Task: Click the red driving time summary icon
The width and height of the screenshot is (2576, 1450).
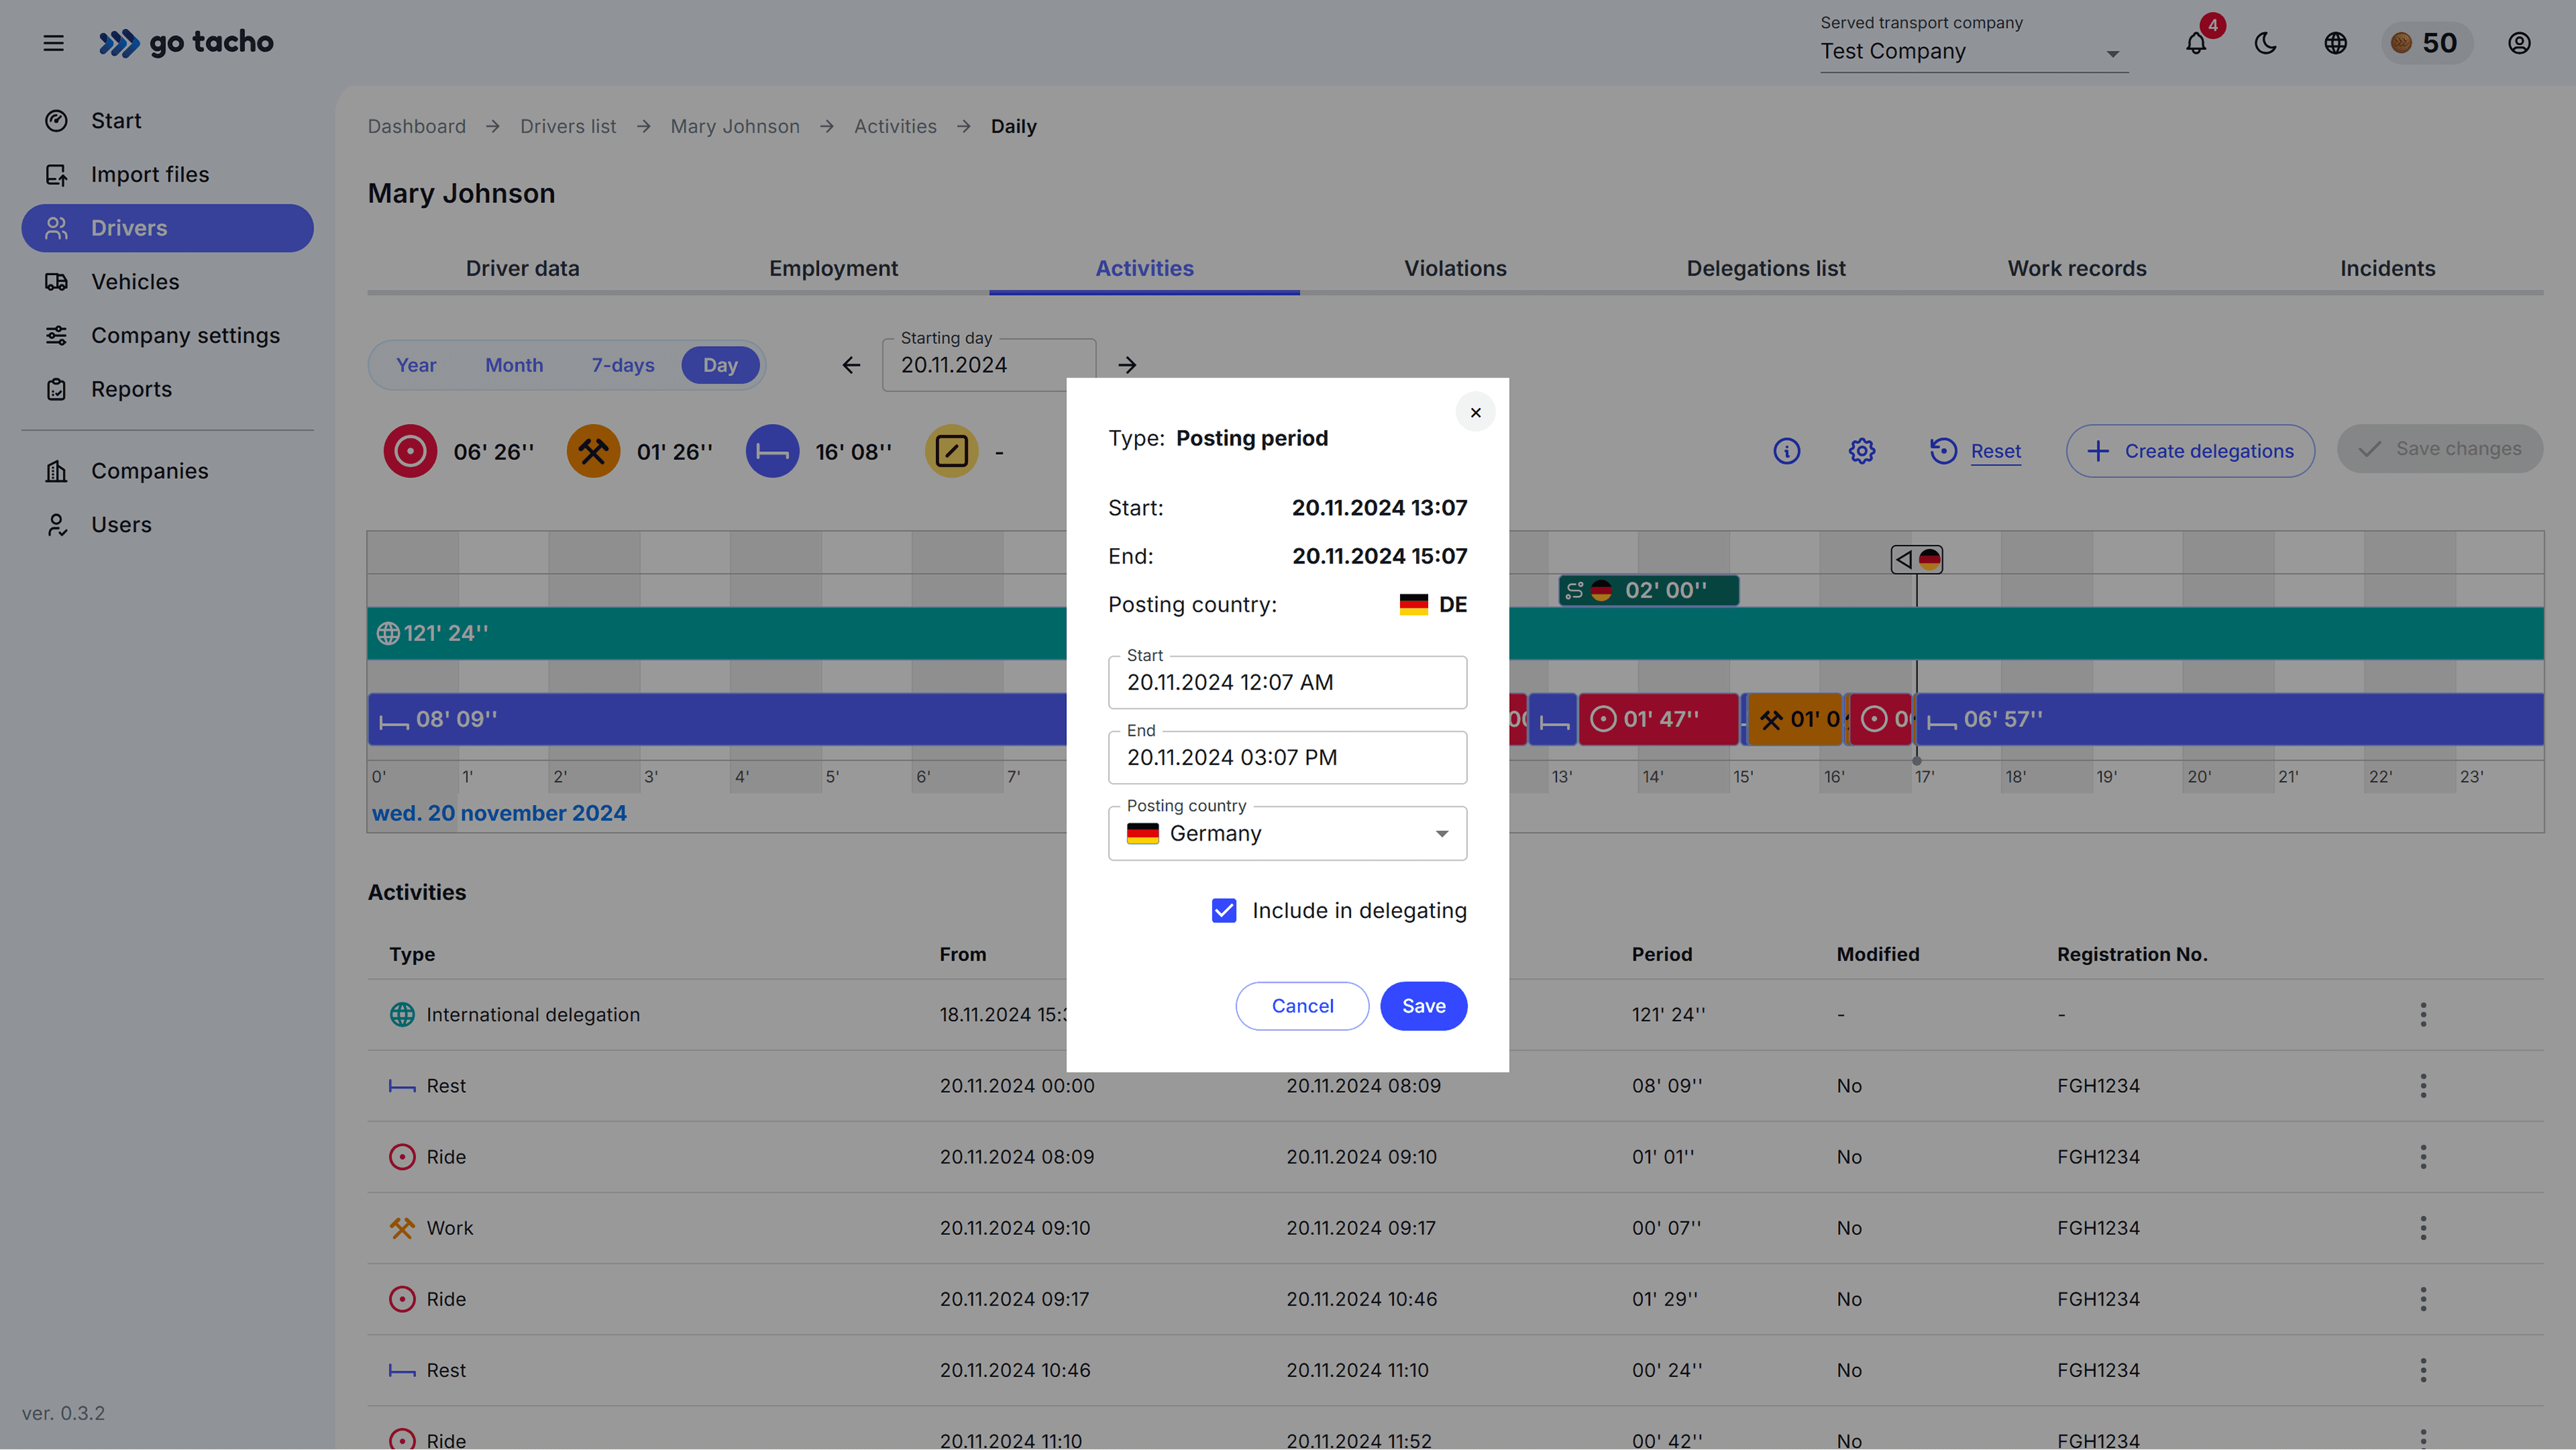Action: coord(410,451)
